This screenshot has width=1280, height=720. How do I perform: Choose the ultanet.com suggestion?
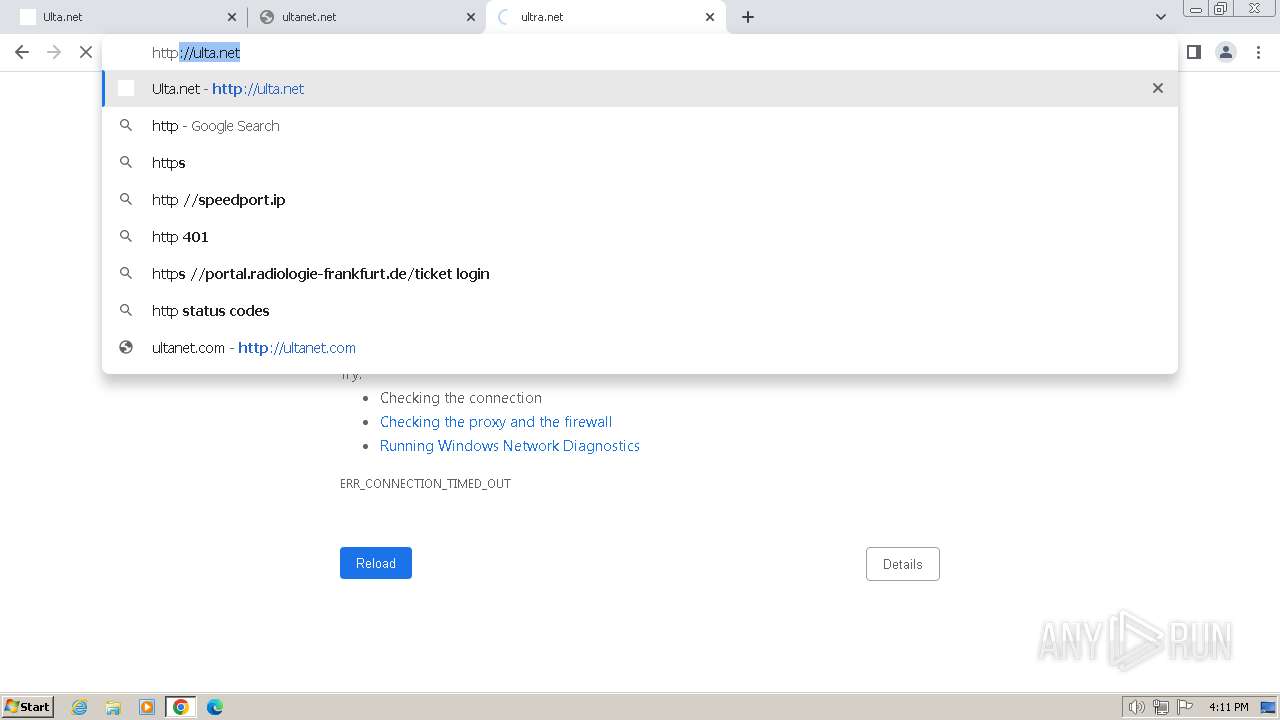click(640, 347)
